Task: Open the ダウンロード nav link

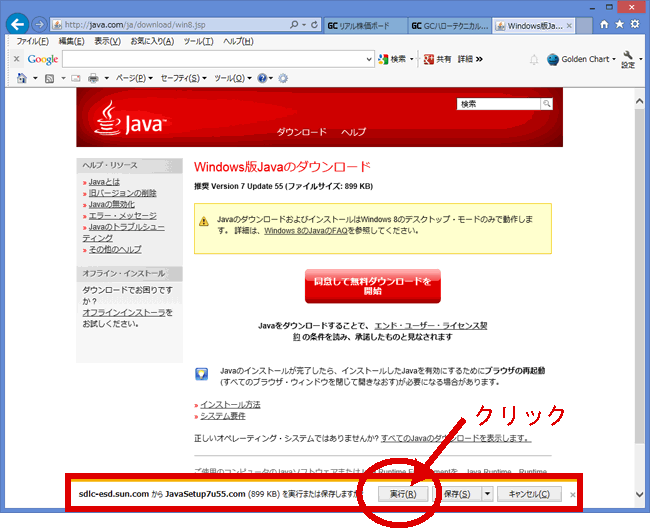Action: coord(301,132)
